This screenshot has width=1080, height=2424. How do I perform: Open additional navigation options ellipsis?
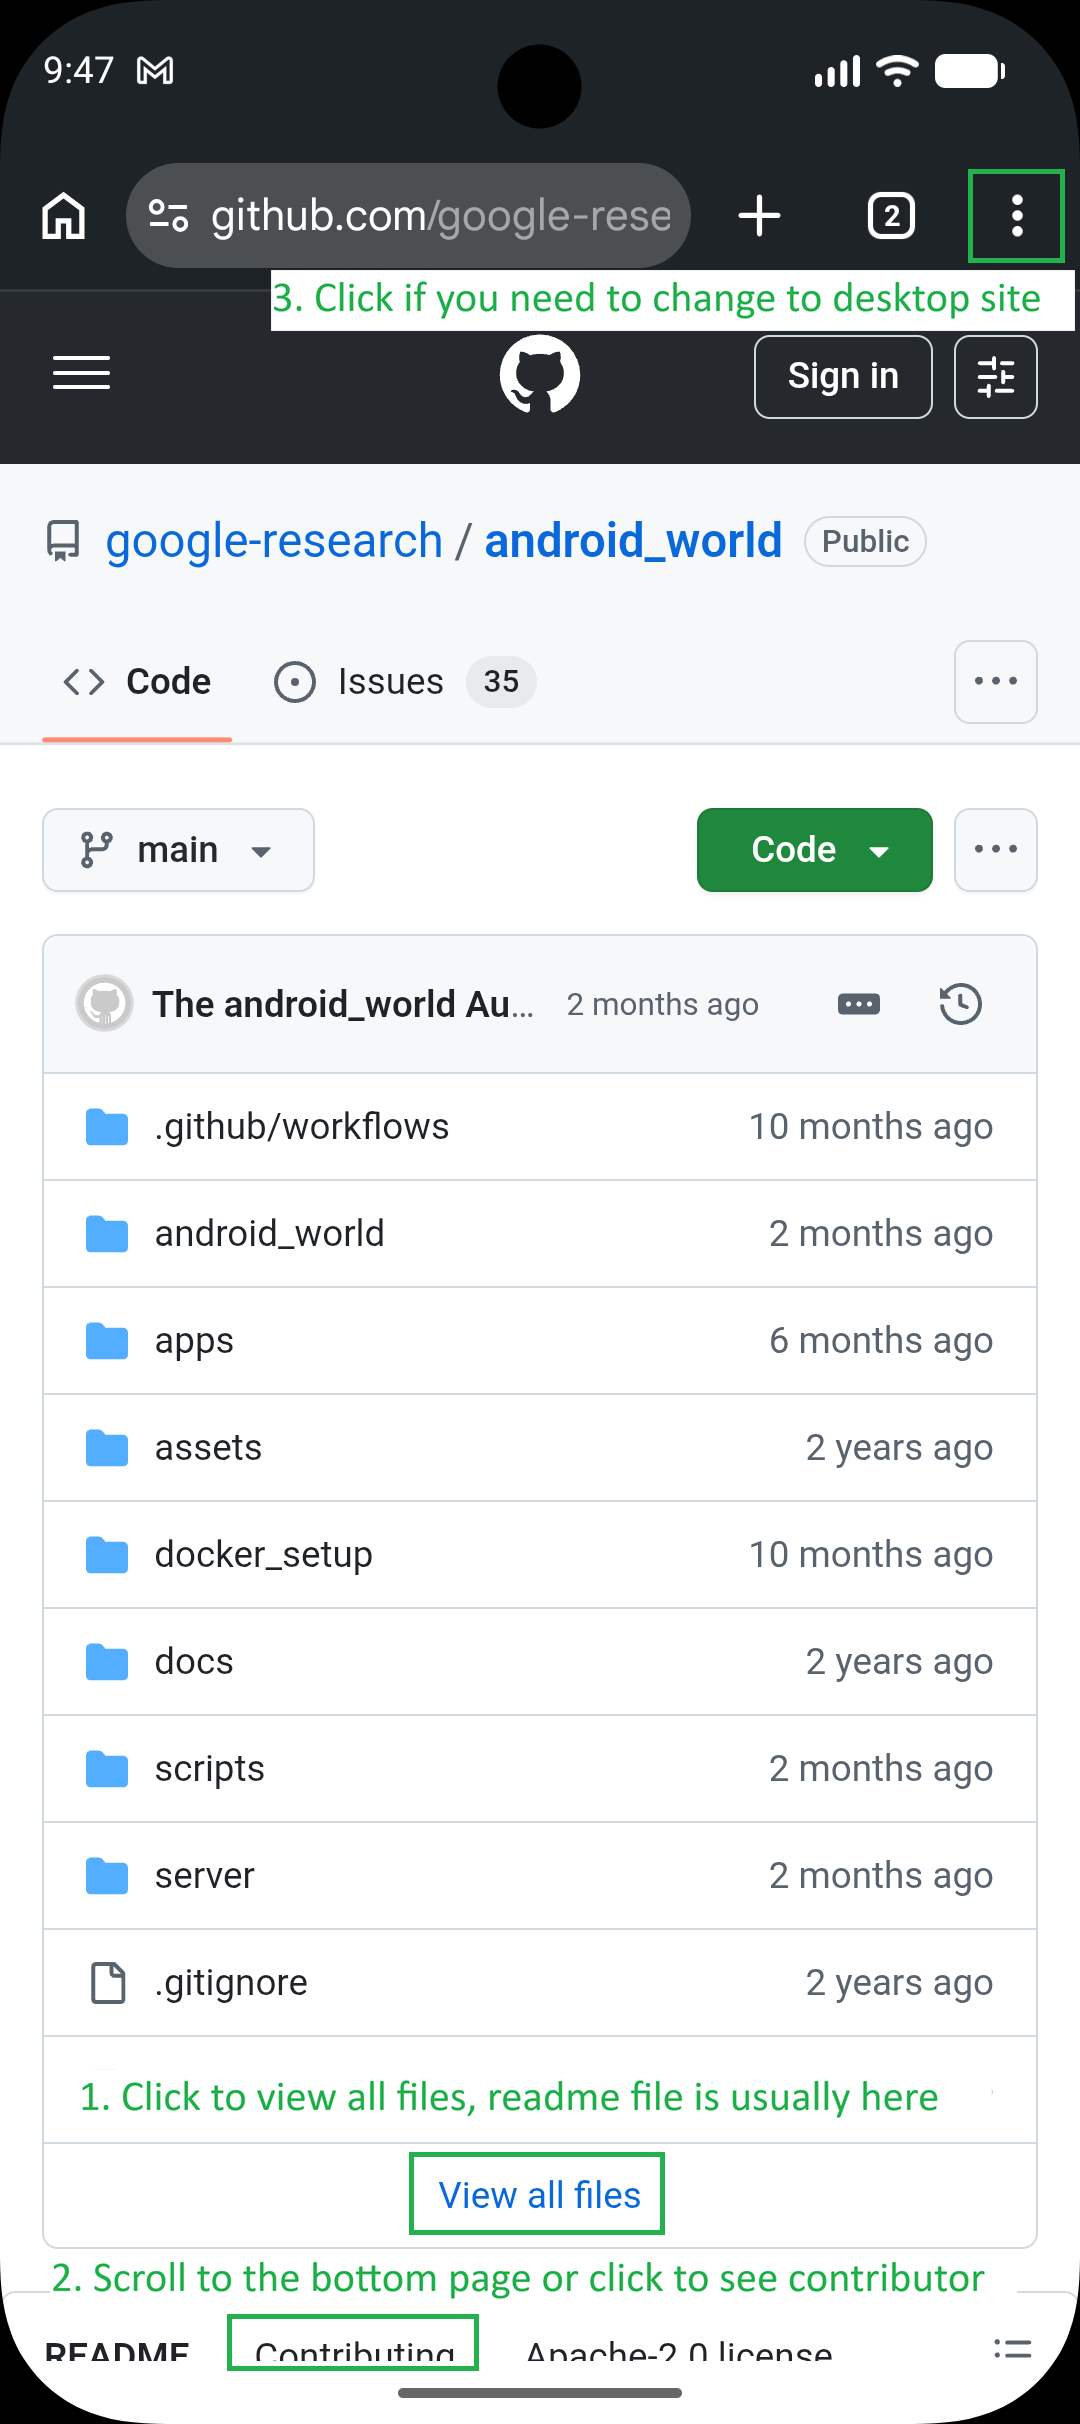[x=996, y=682]
